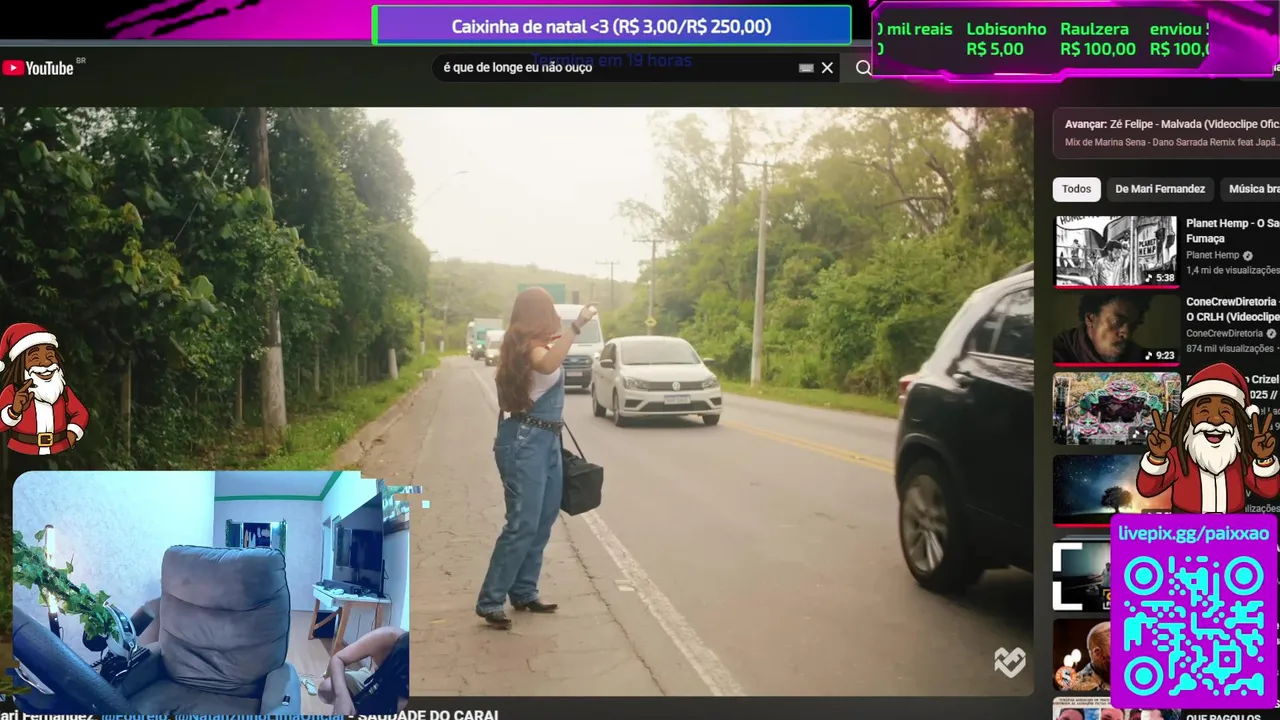The width and height of the screenshot is (1280, 720).
Task: Click the Planet Hemp video title
Action: 1232,231
